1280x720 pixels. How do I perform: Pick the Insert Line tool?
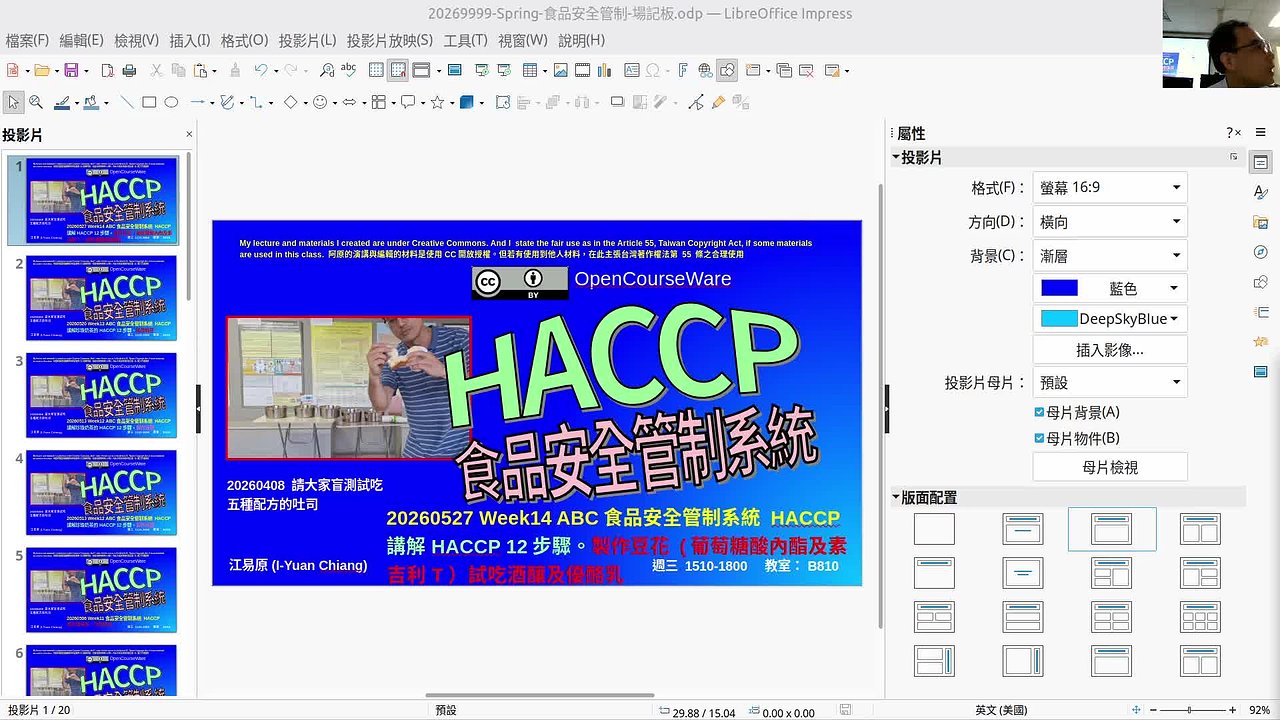127,102
